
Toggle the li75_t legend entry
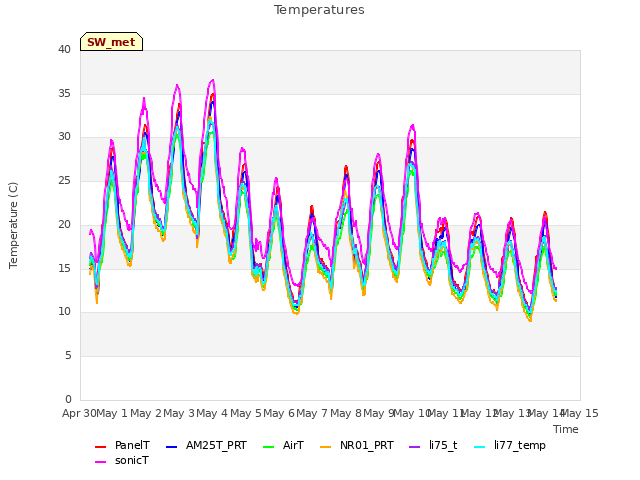click(433, 445)
